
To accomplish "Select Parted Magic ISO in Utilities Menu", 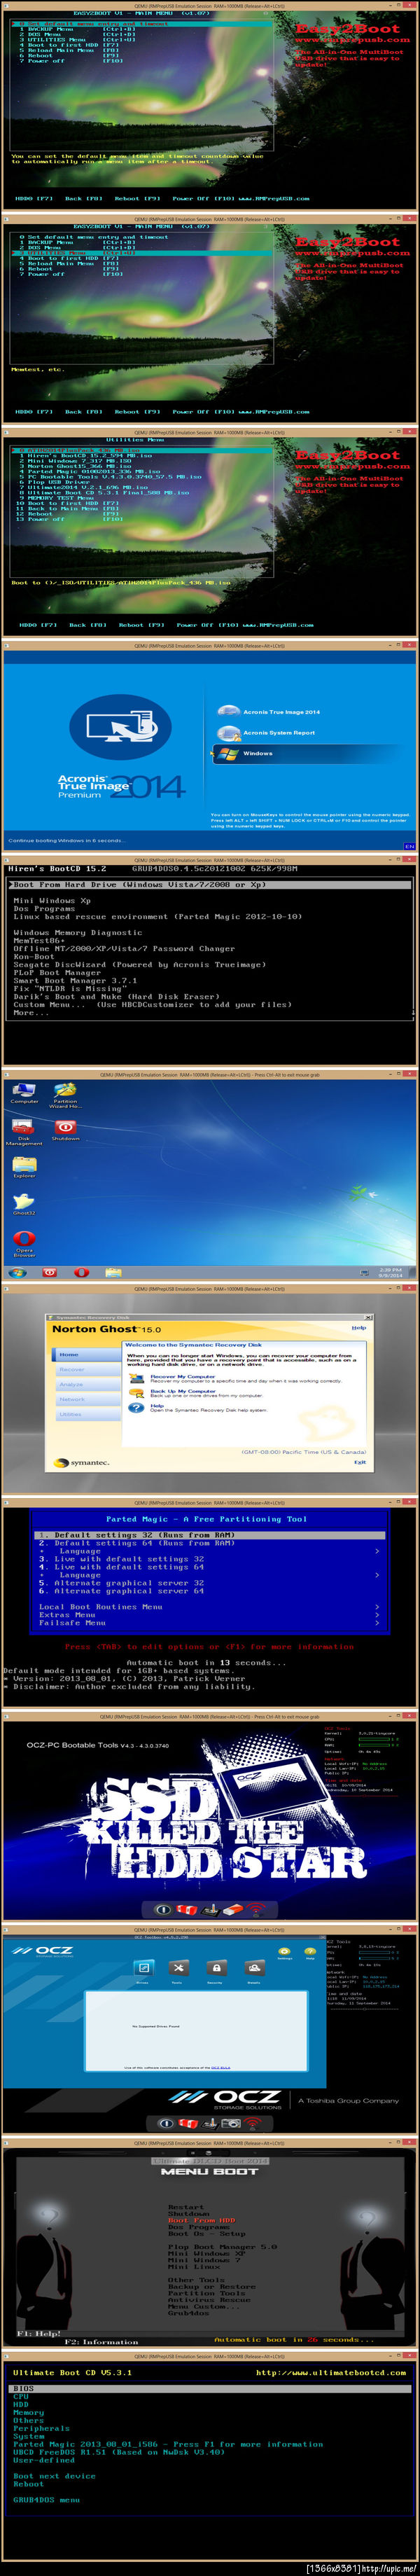I will point(89,471).
